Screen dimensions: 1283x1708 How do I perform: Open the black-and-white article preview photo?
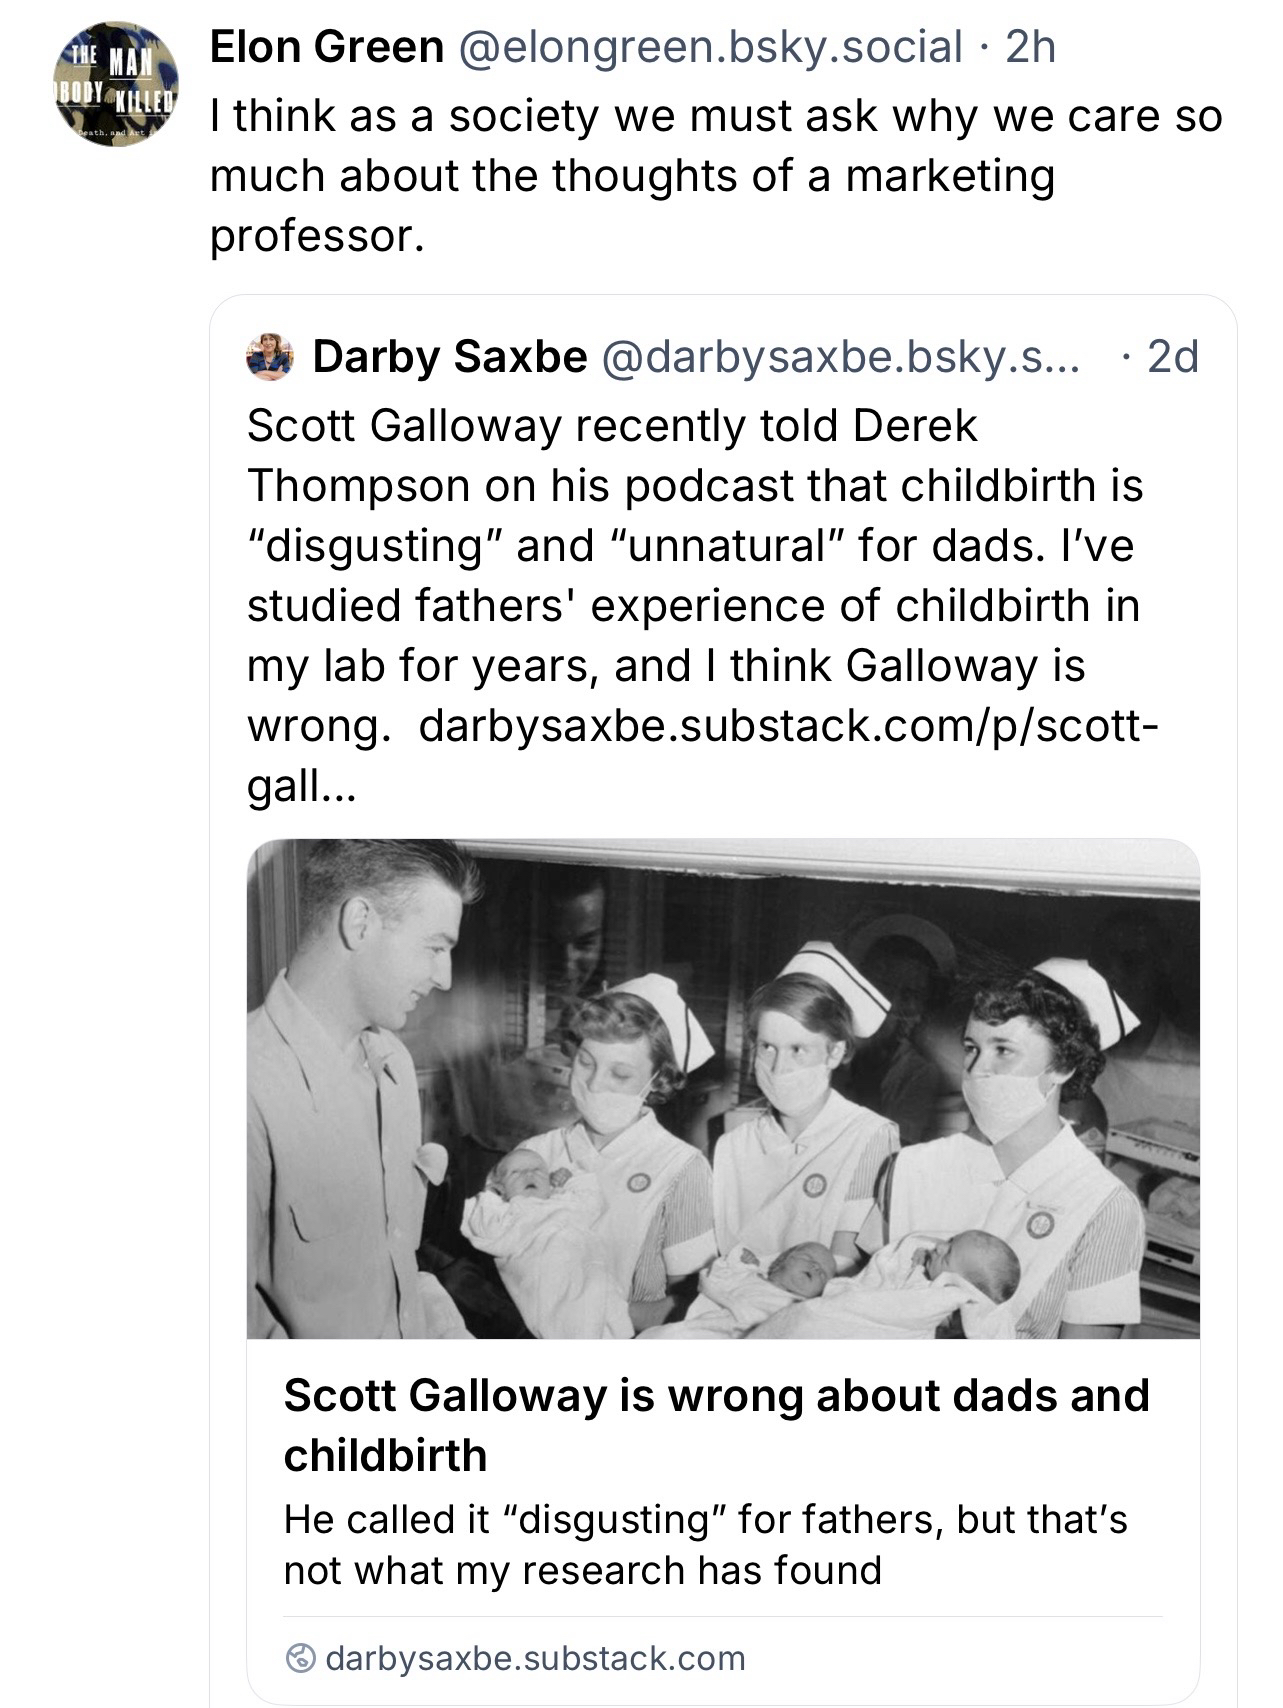coord(722,1088)
